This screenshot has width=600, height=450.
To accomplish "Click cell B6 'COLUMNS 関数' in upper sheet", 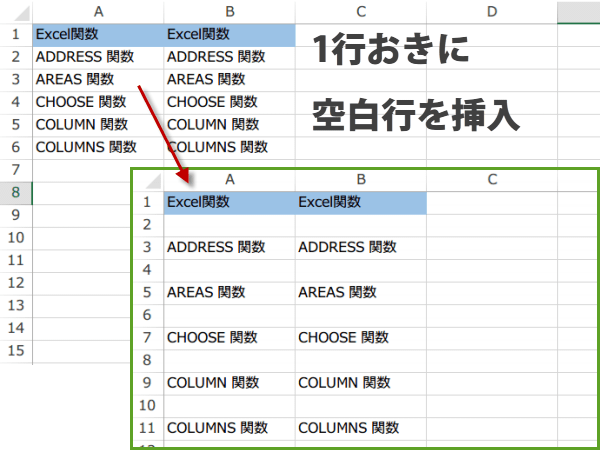I will click(230, 148).
